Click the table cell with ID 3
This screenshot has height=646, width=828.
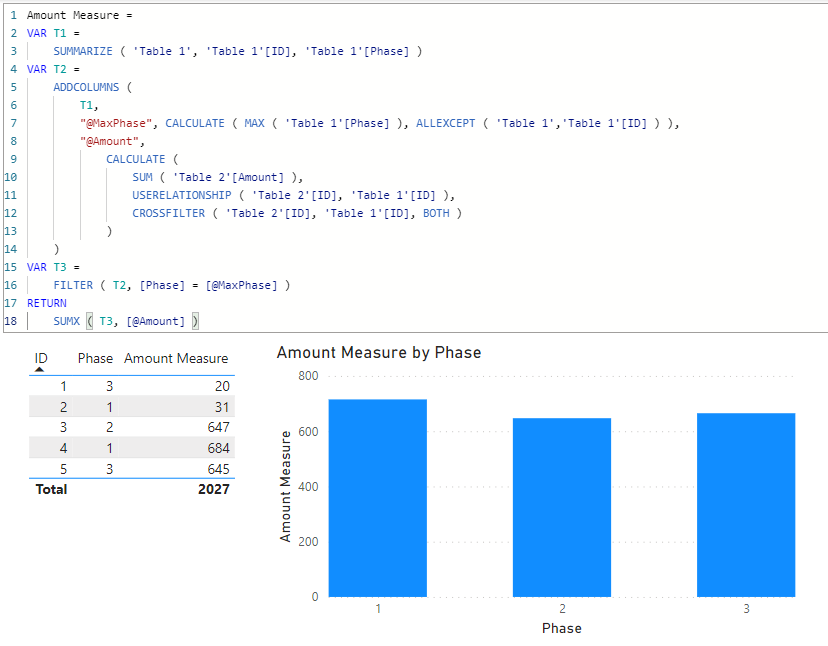pyautogui.click(x=63, y=427)
